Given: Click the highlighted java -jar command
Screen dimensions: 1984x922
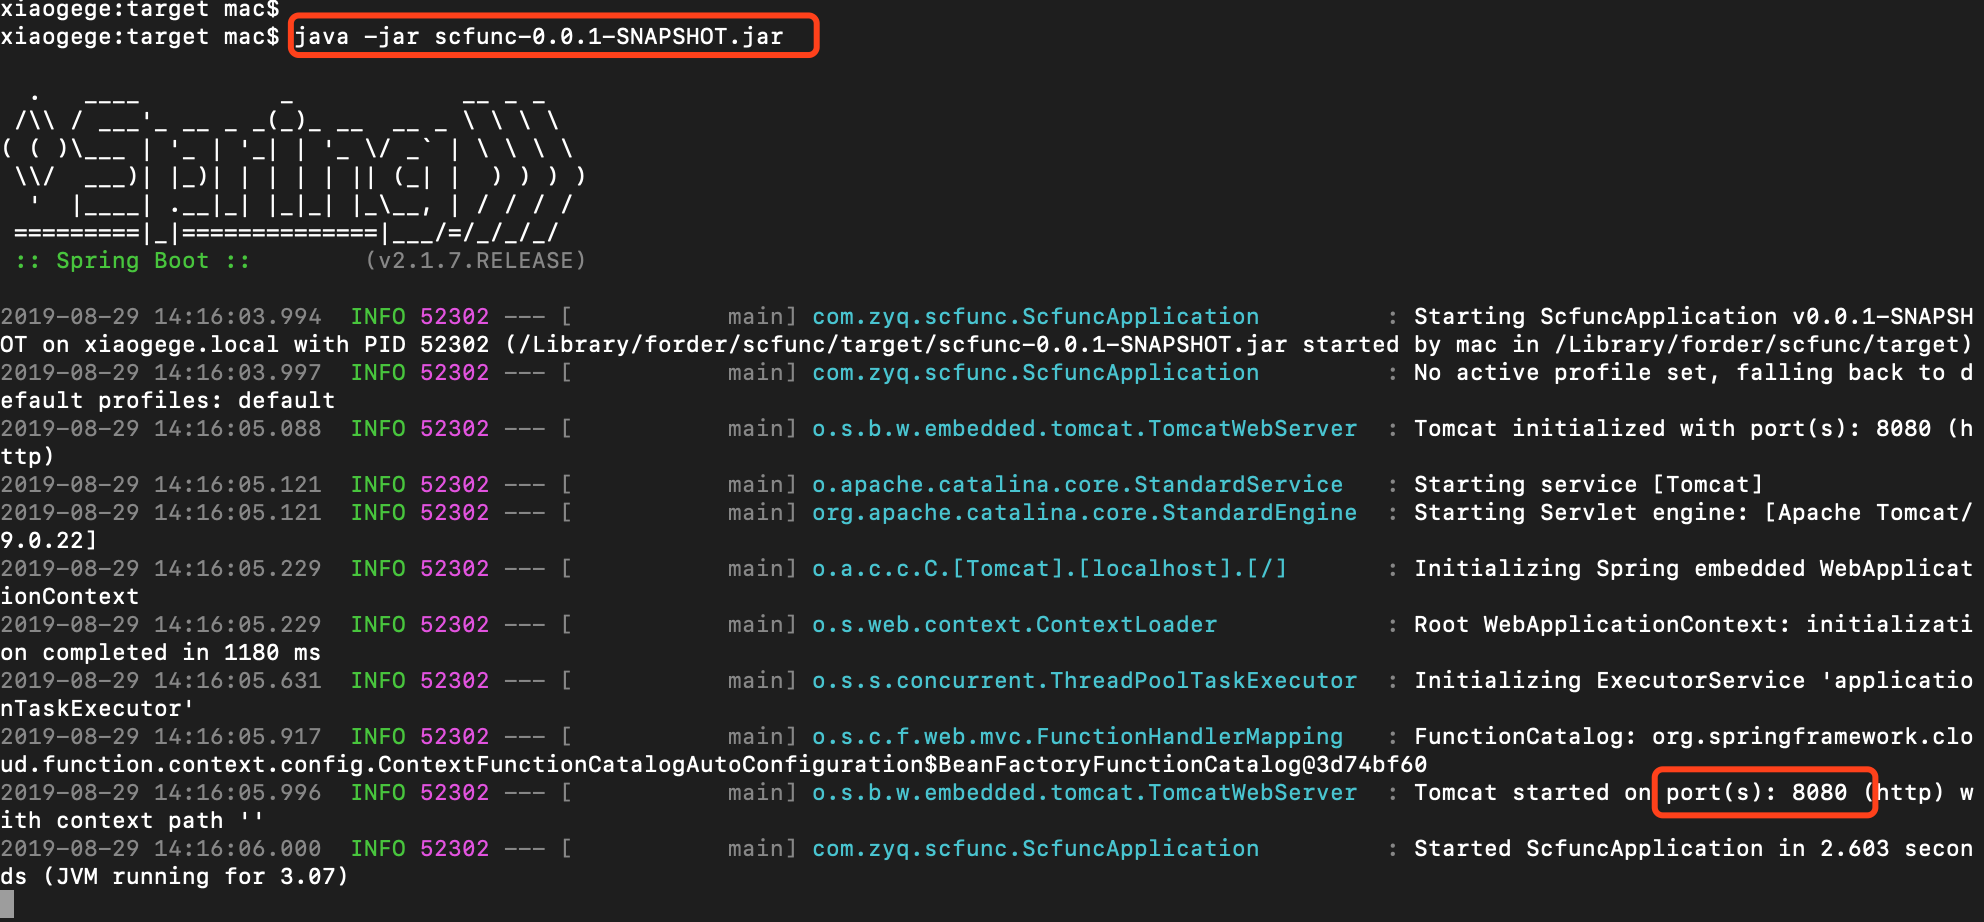Looking at the screenshot, I should click(552, 36).
